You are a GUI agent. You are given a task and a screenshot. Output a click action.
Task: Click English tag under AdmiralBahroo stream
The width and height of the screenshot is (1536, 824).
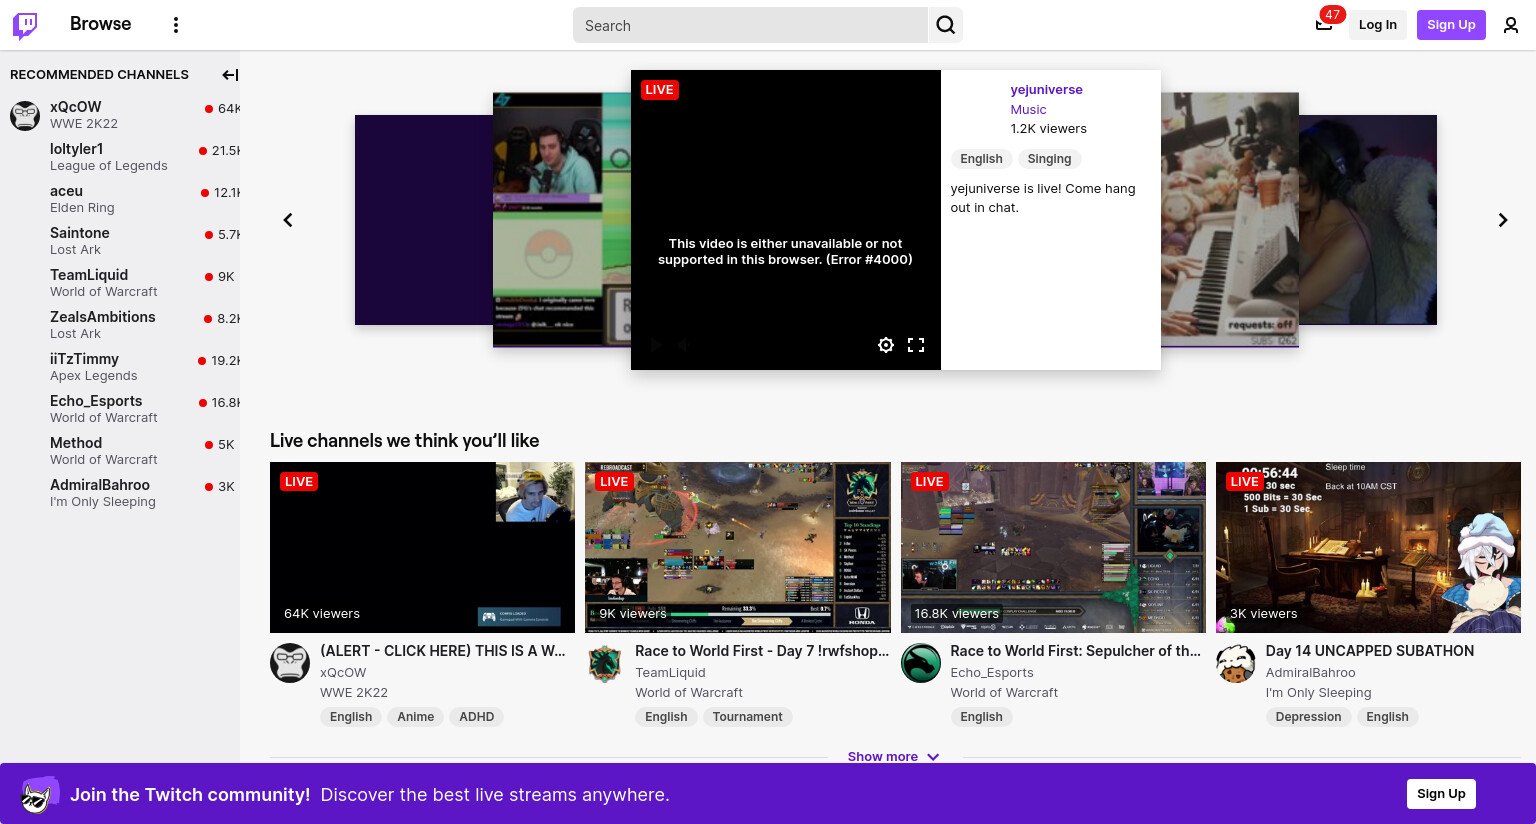coord(1387,717)
